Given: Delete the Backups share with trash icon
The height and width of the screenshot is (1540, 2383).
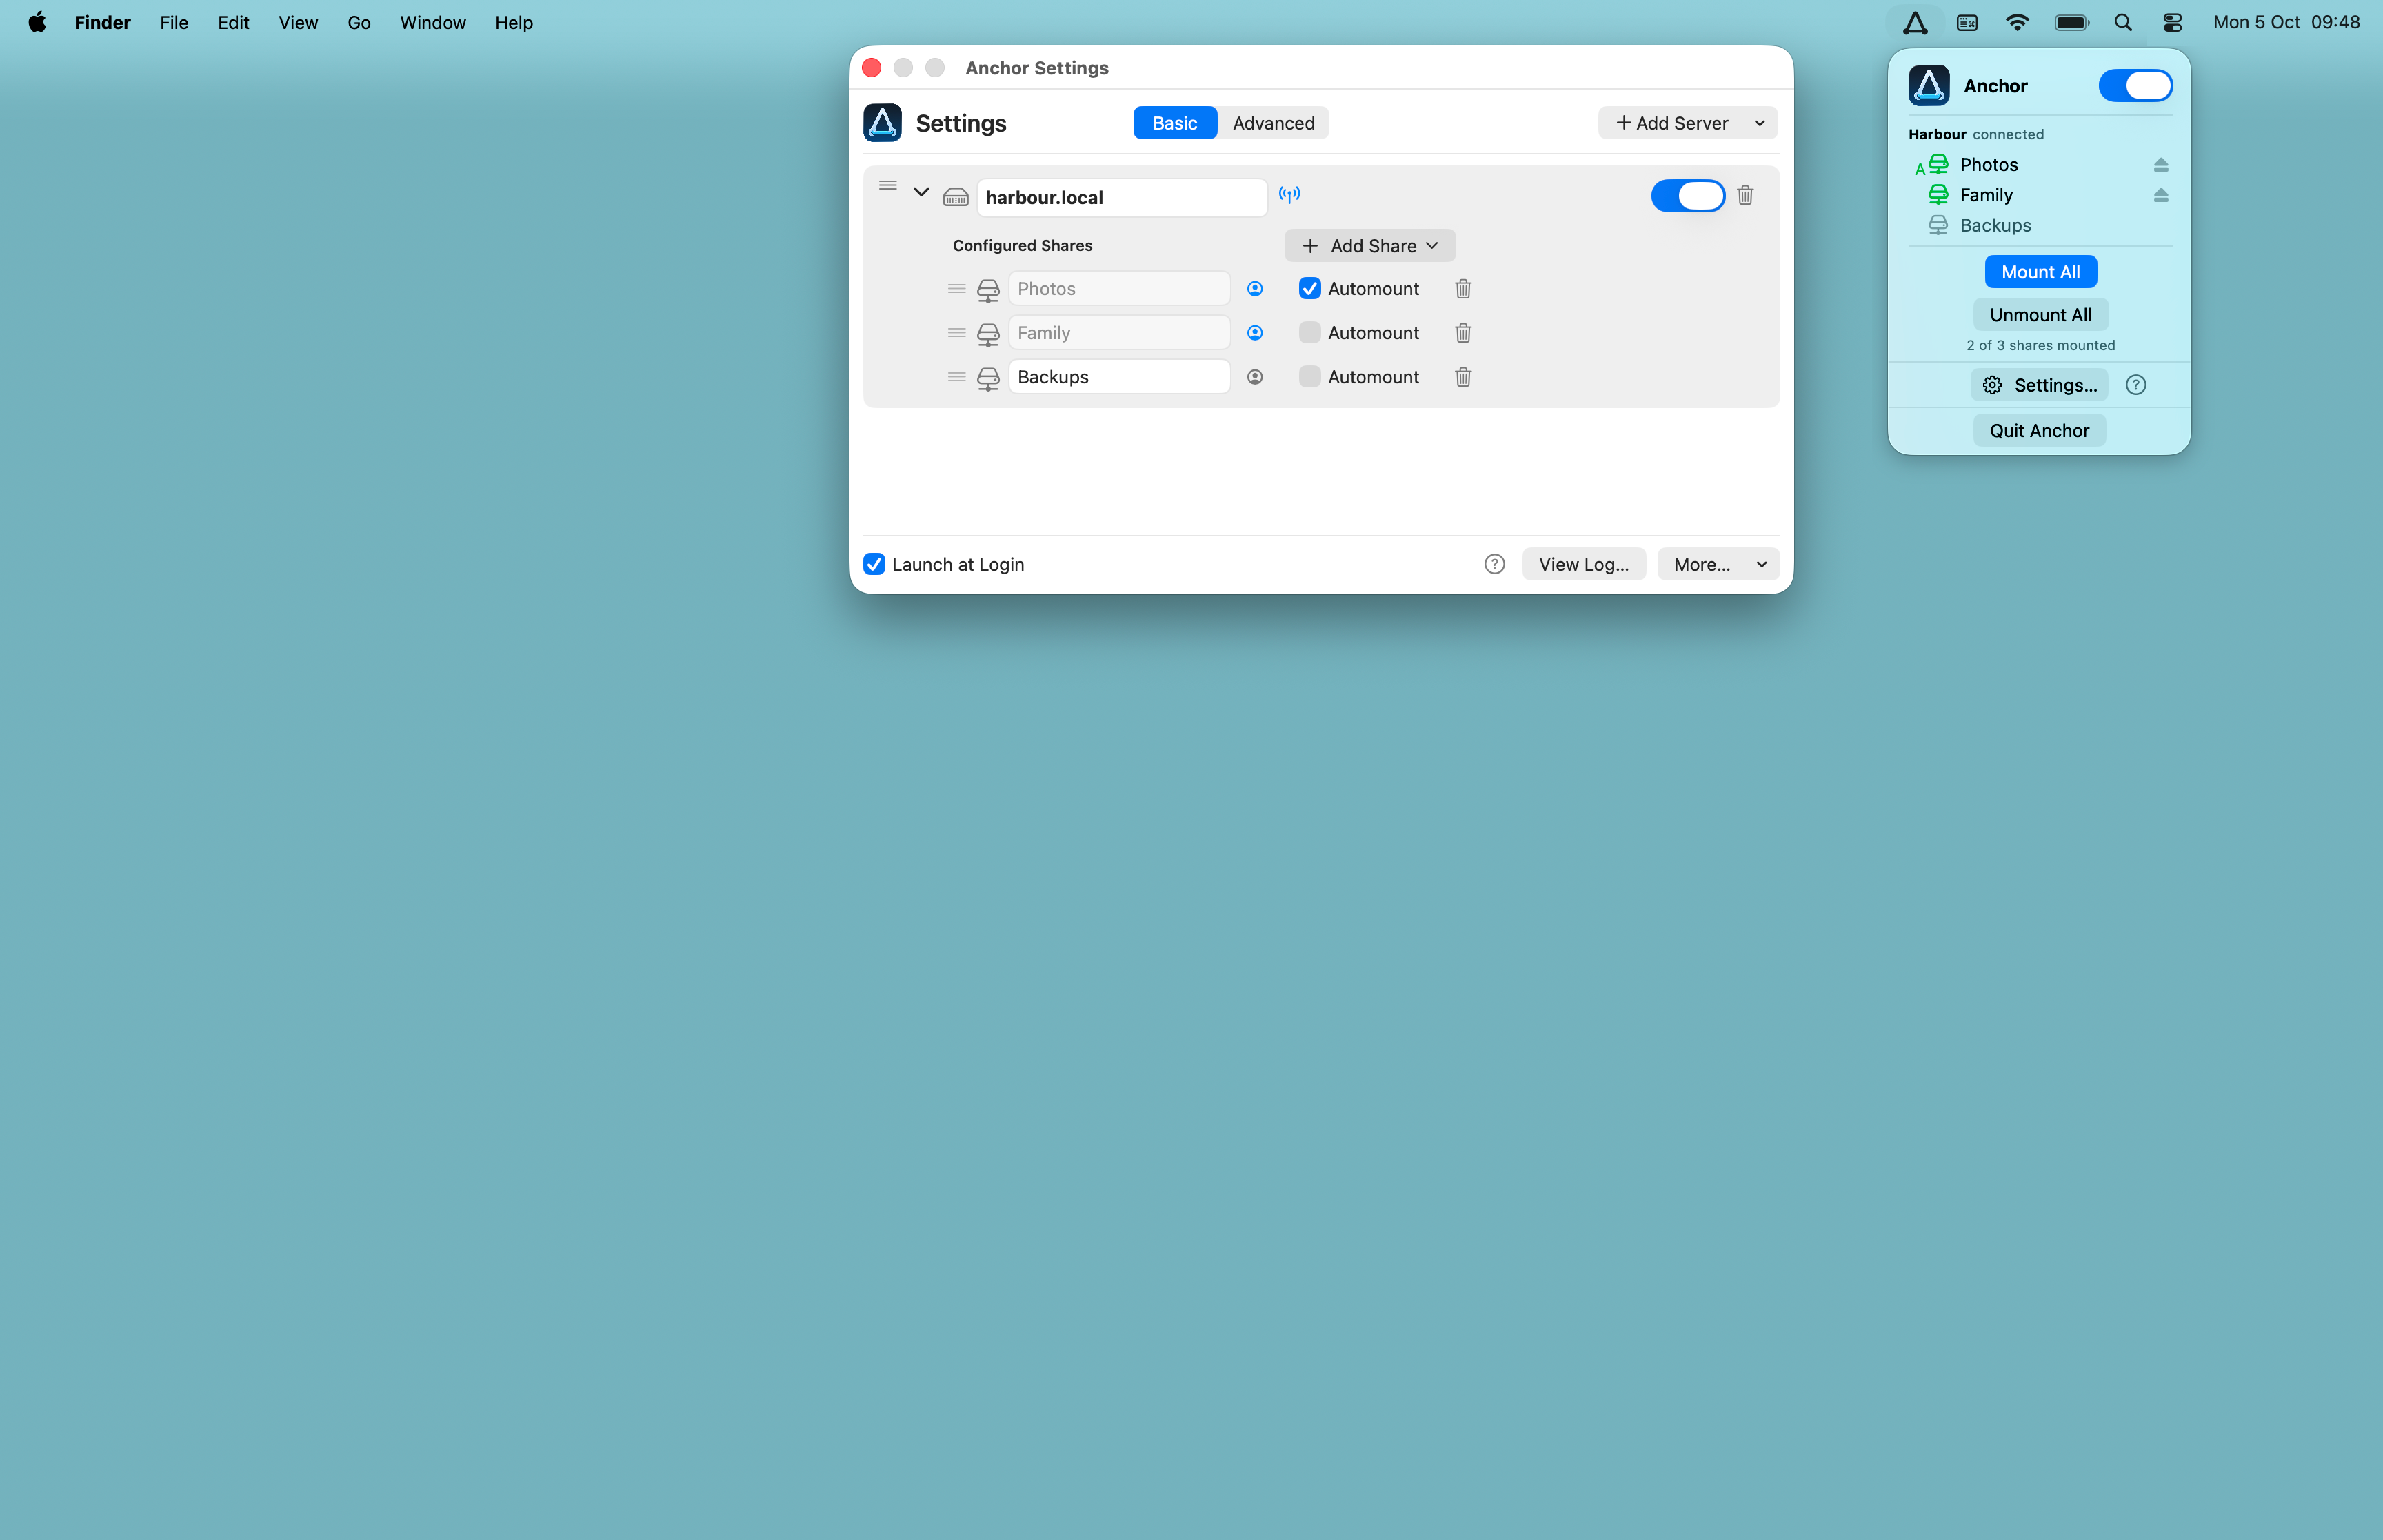Looking at the screenshot, I should point(1463,377).
